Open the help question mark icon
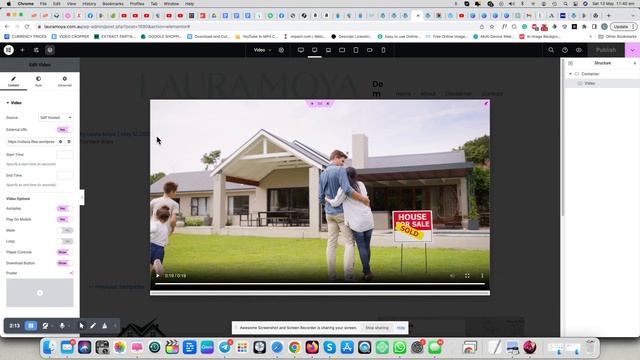 click(x=565, y=50)
